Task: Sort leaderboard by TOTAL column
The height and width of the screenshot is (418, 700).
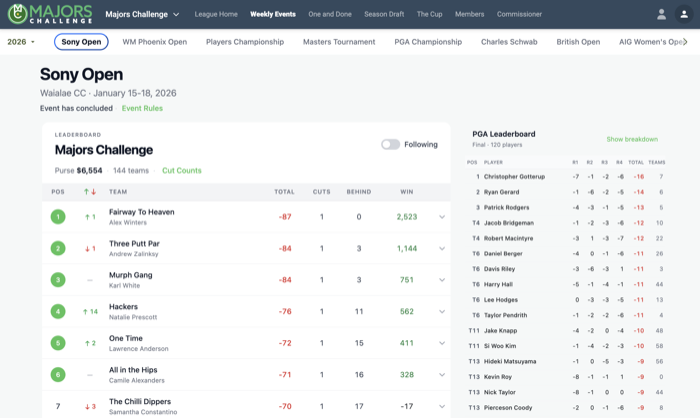Action: 284,192
